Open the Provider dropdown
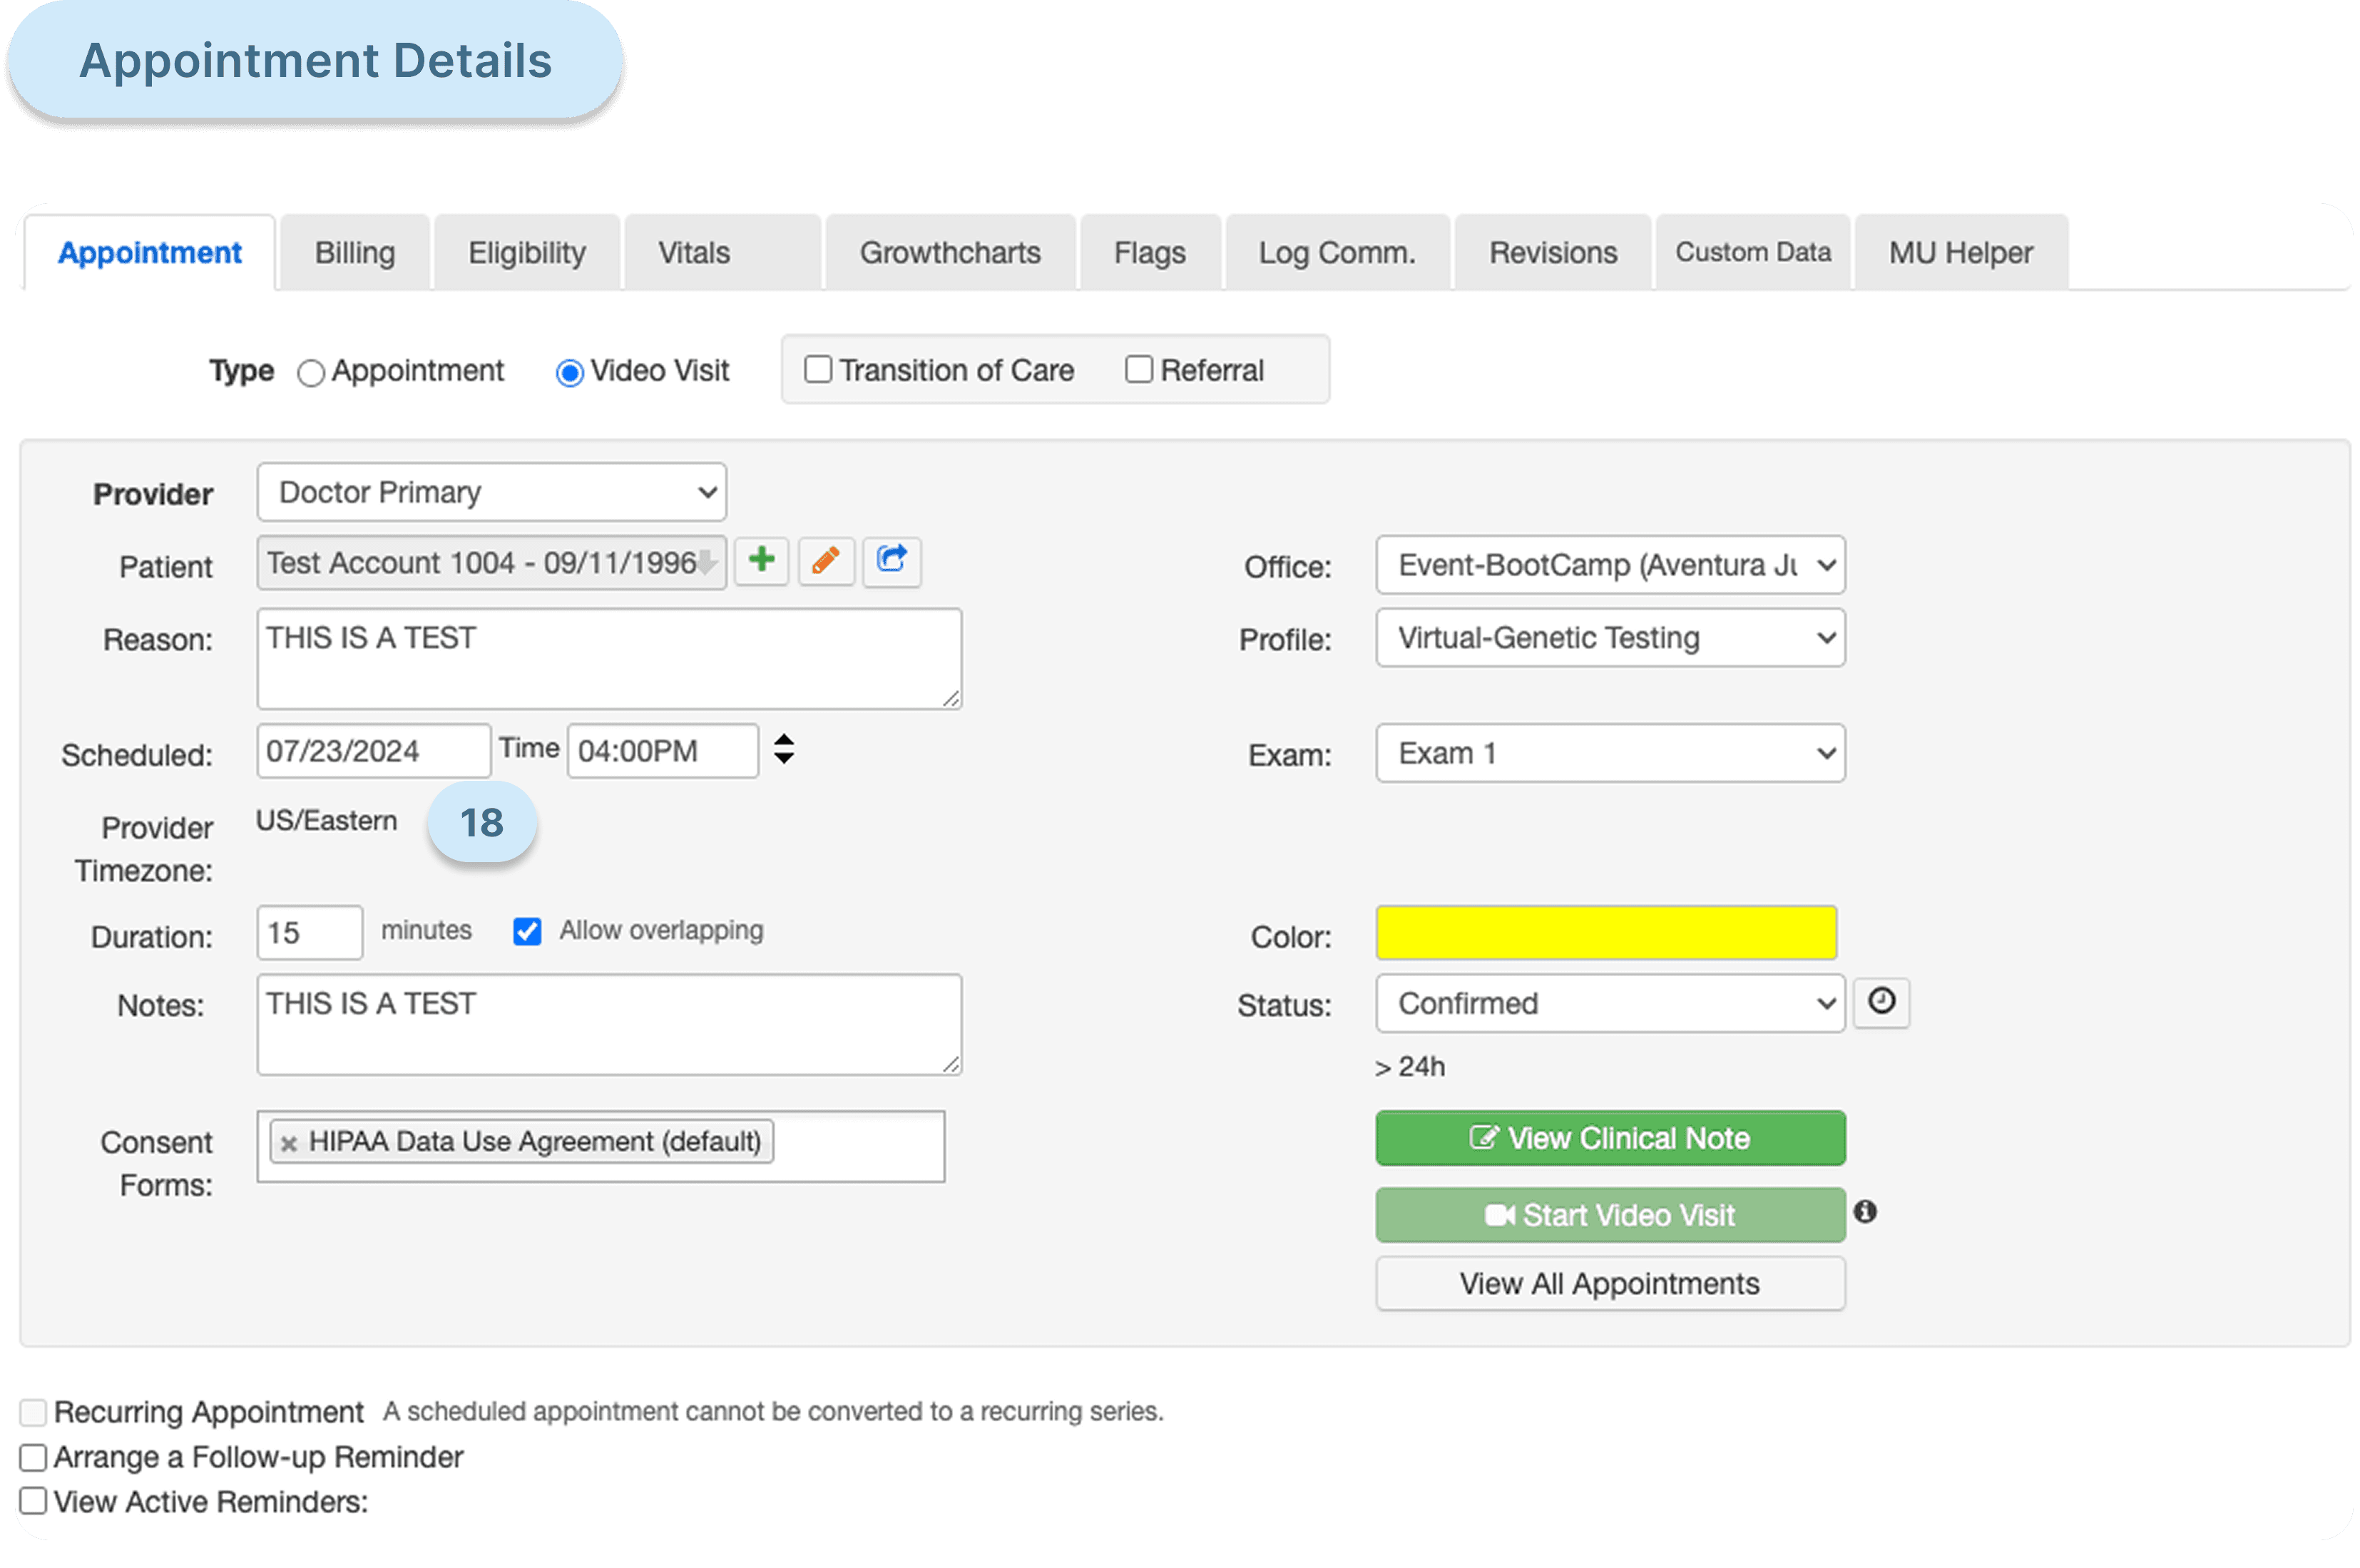Image resolution: width=2360 pixels, height=1568 pixels. click(491, 492)
